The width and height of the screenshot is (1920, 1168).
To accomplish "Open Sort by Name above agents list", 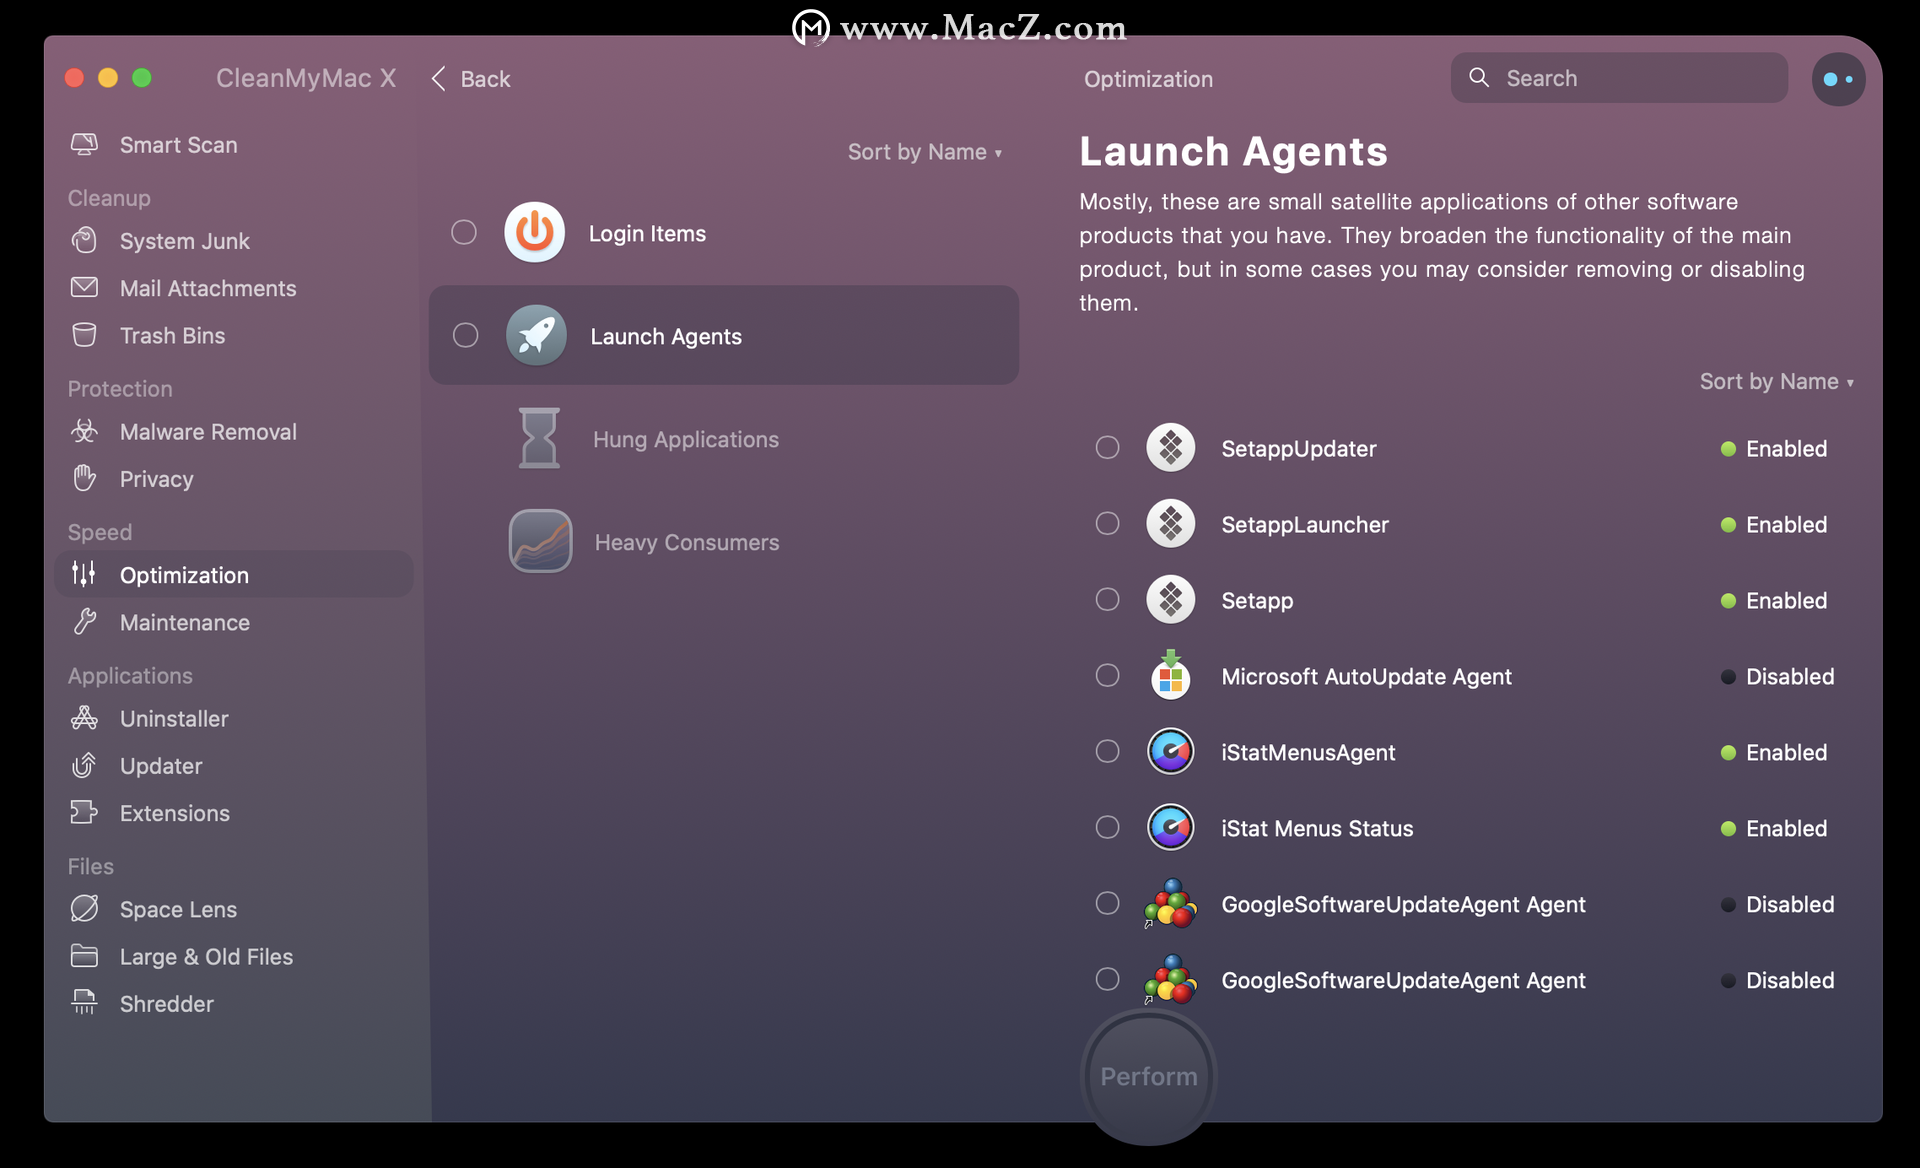I will 1777,382.
